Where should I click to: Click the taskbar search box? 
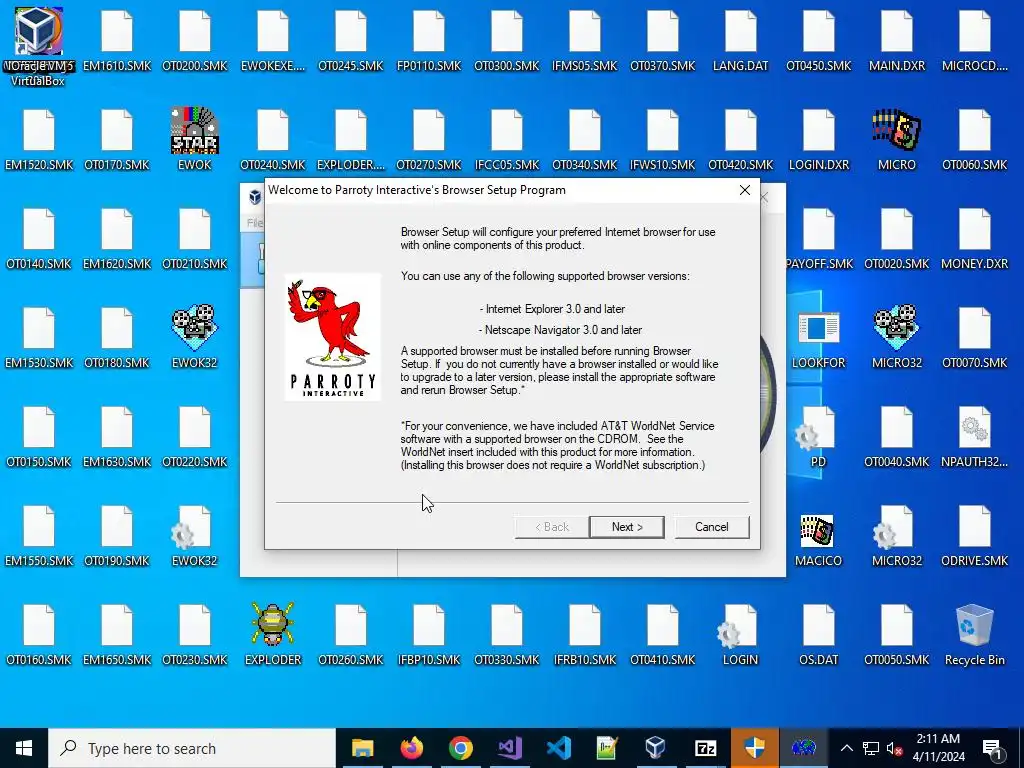191,748
